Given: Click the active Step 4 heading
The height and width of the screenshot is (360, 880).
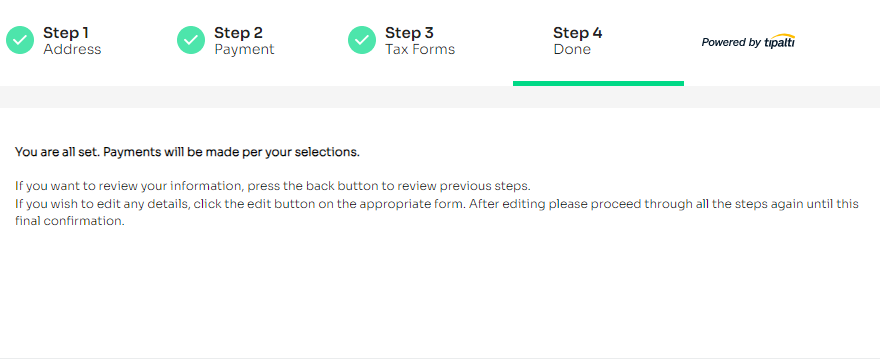Looking at the screenshot, I should pyautogui.click(x=578, y=33).
